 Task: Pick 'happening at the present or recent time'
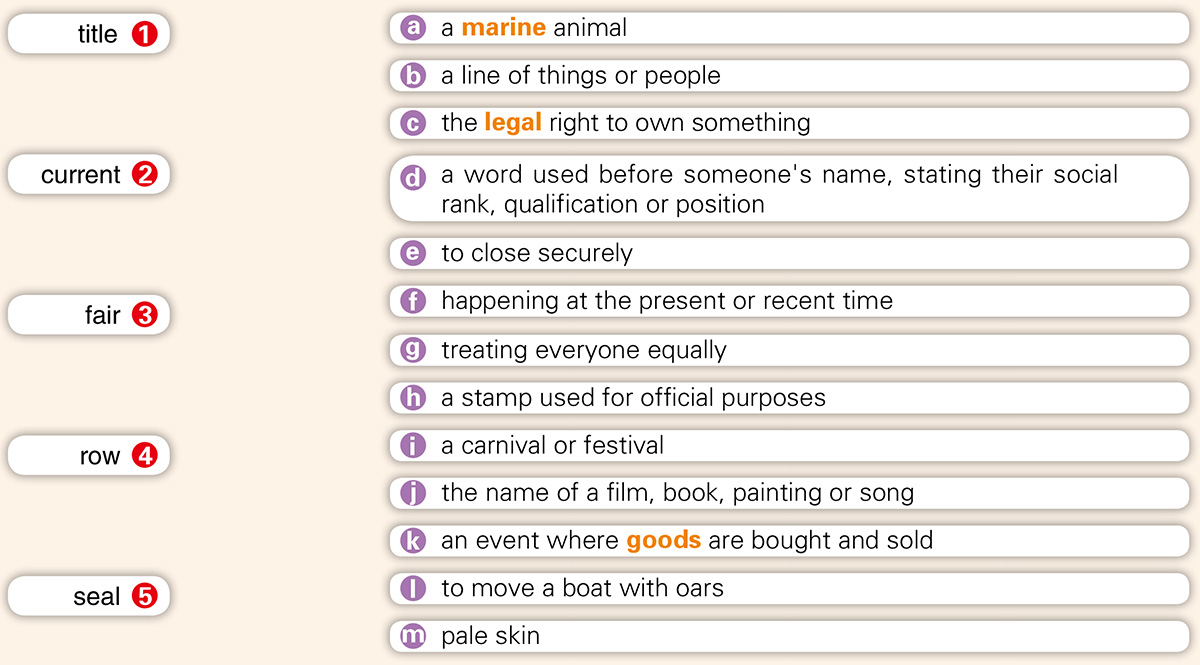(x=666, y=301)
